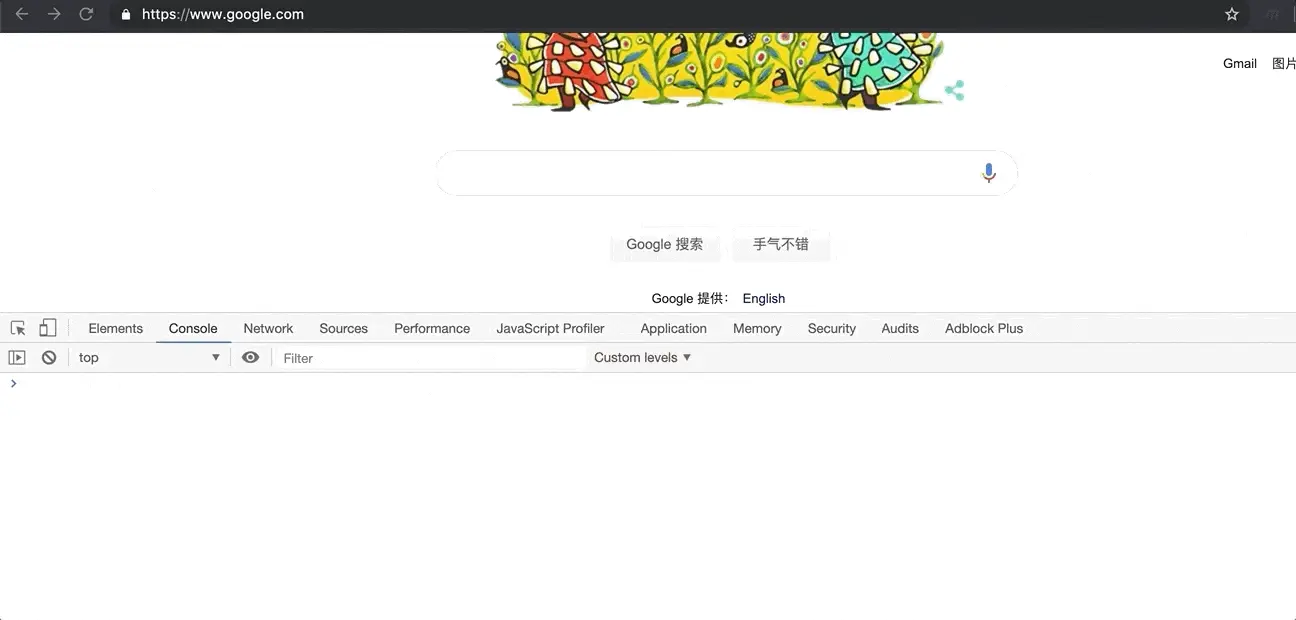The width and height of the screenshot is (1296, 620).
Task: View site info via the lock icon
Action: coord(125,15)
